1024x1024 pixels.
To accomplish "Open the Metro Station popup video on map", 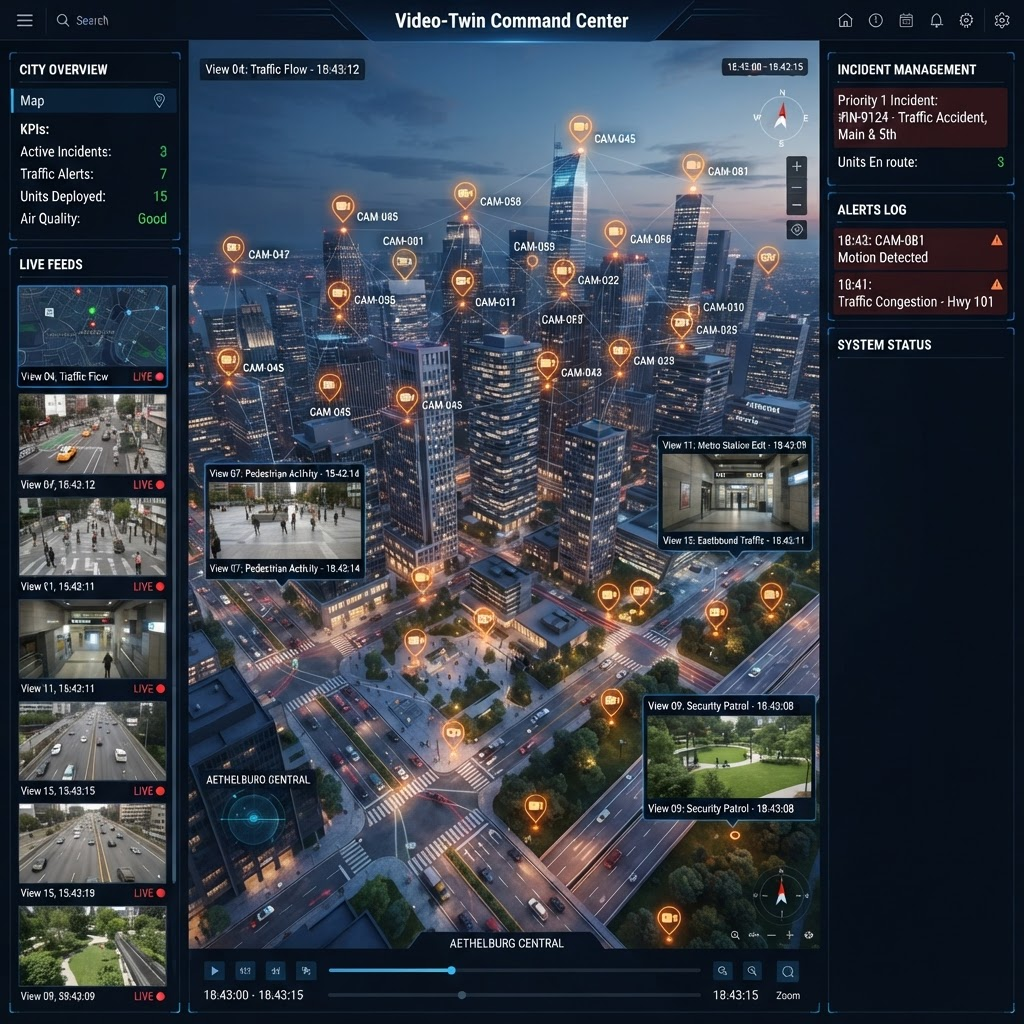I will pyautogui.click(x=735, y=492).
